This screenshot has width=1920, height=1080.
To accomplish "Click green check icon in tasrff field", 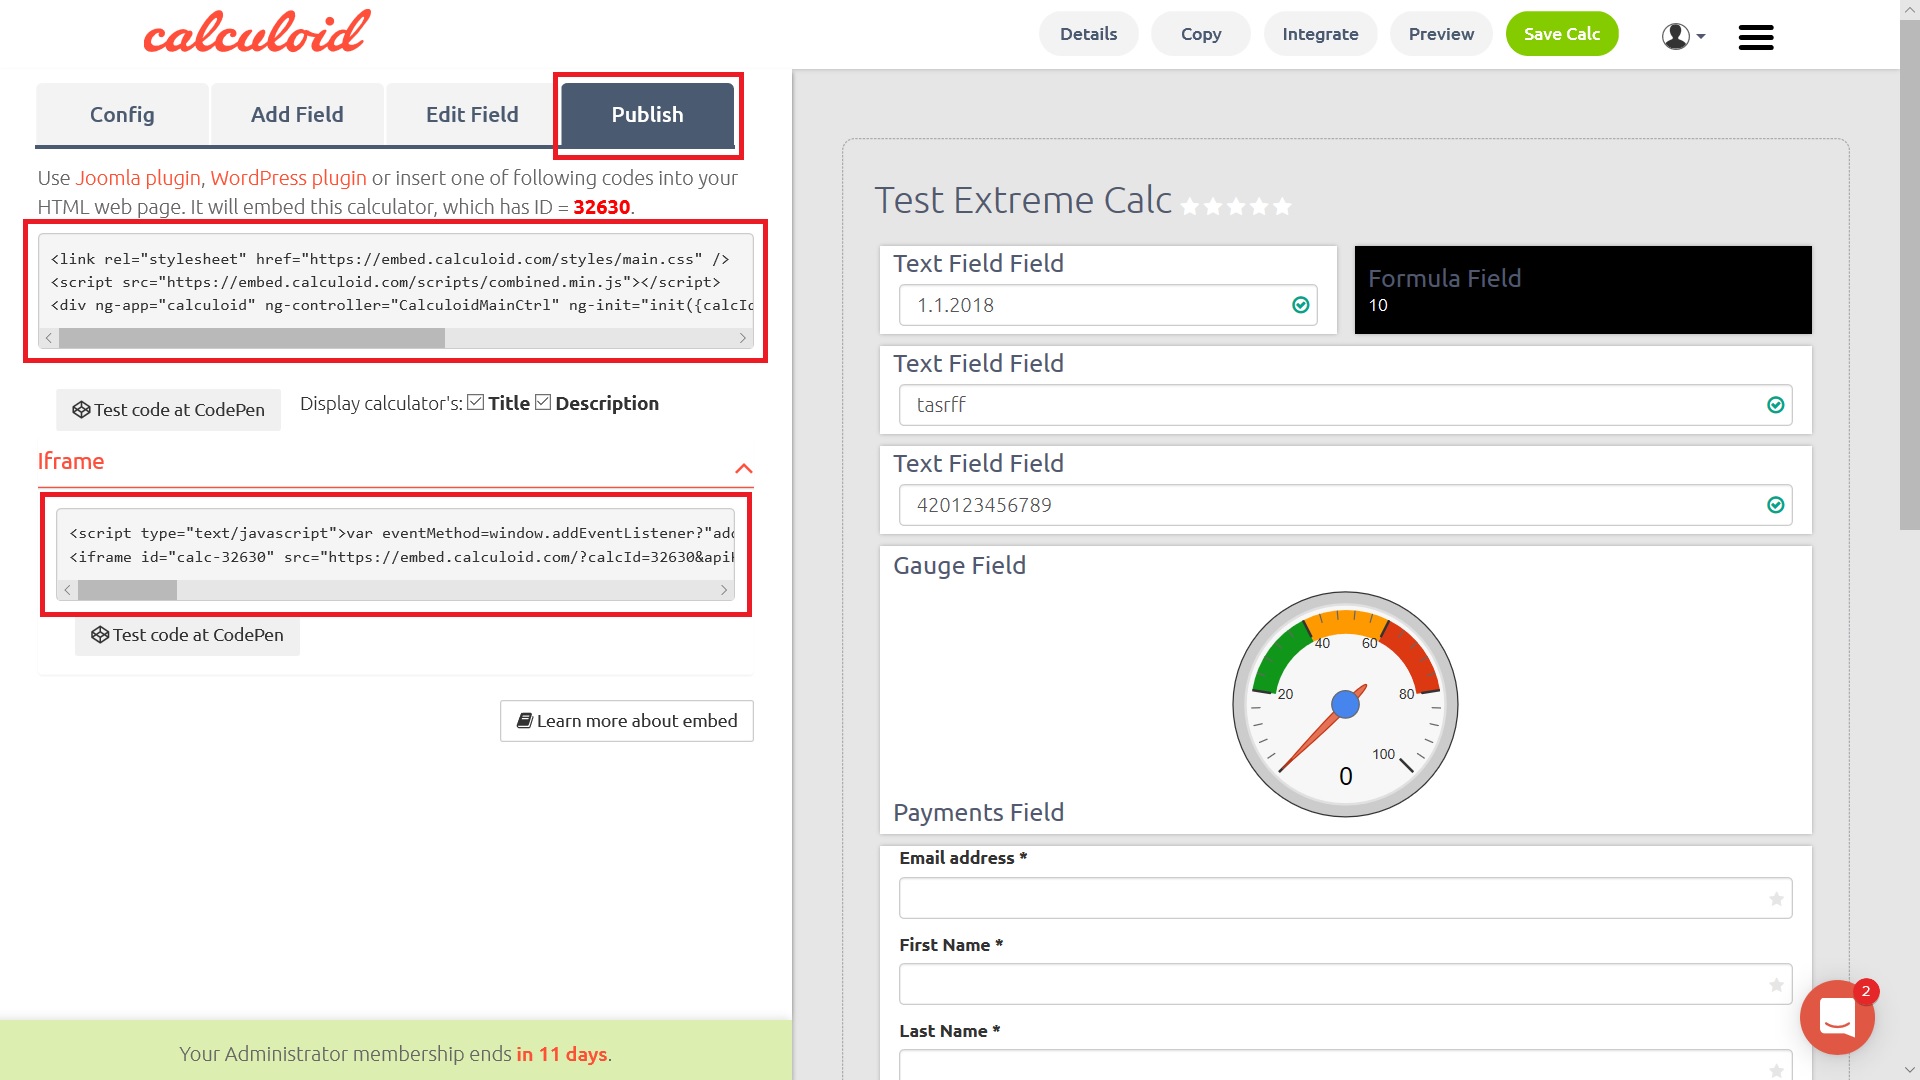I will (1775, 405).
